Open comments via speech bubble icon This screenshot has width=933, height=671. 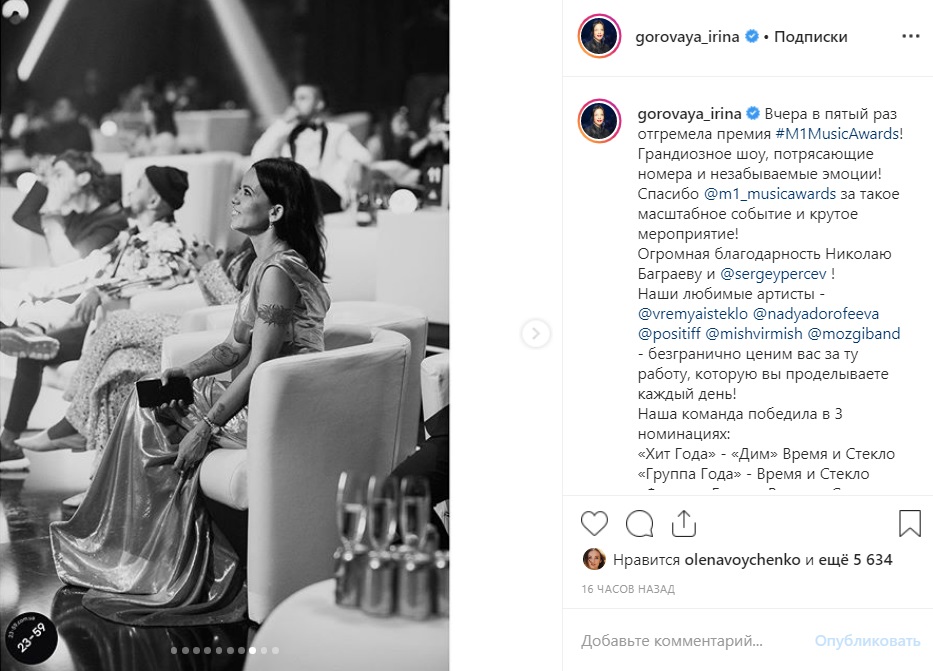pyautogui.click(x=640, y=523)
